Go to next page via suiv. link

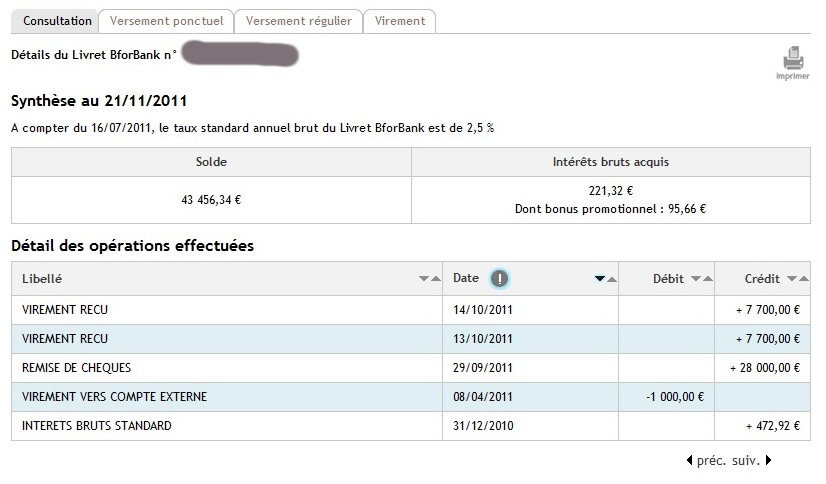(745, 461)
